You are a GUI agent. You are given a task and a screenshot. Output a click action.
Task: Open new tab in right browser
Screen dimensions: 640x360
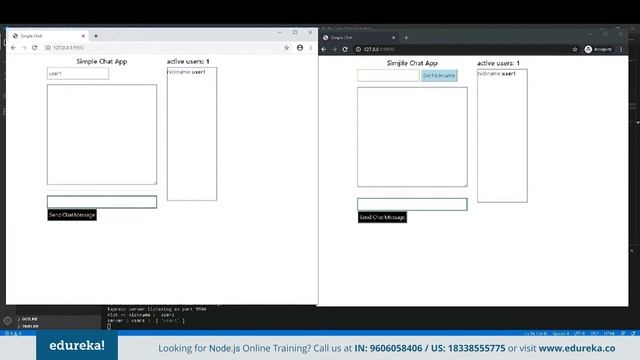[x=406, y=38]
